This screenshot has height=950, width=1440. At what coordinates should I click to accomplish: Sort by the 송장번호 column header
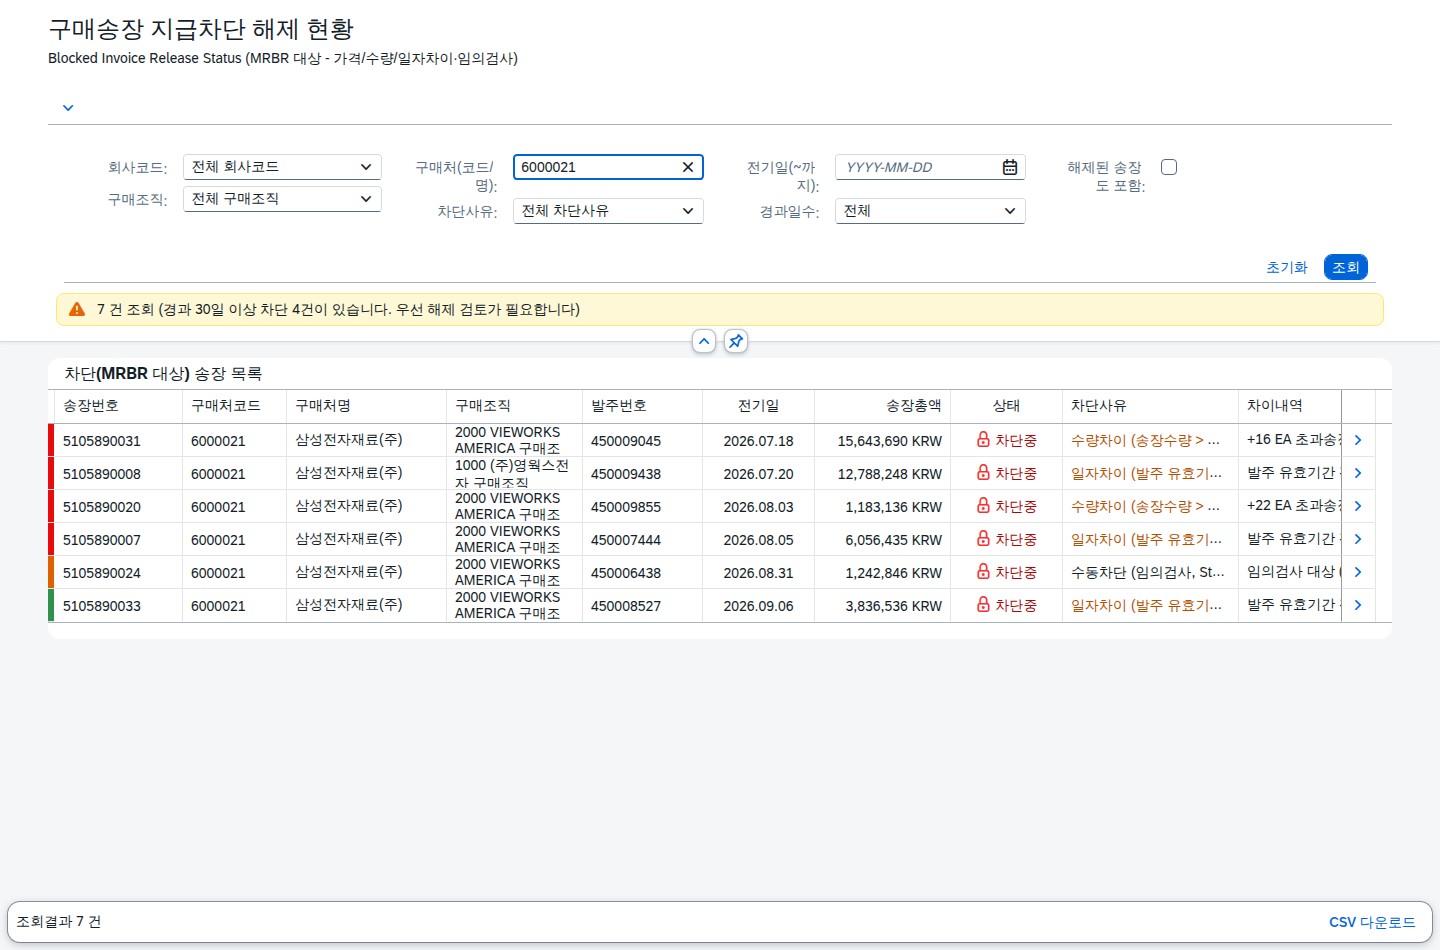point(118,406)
